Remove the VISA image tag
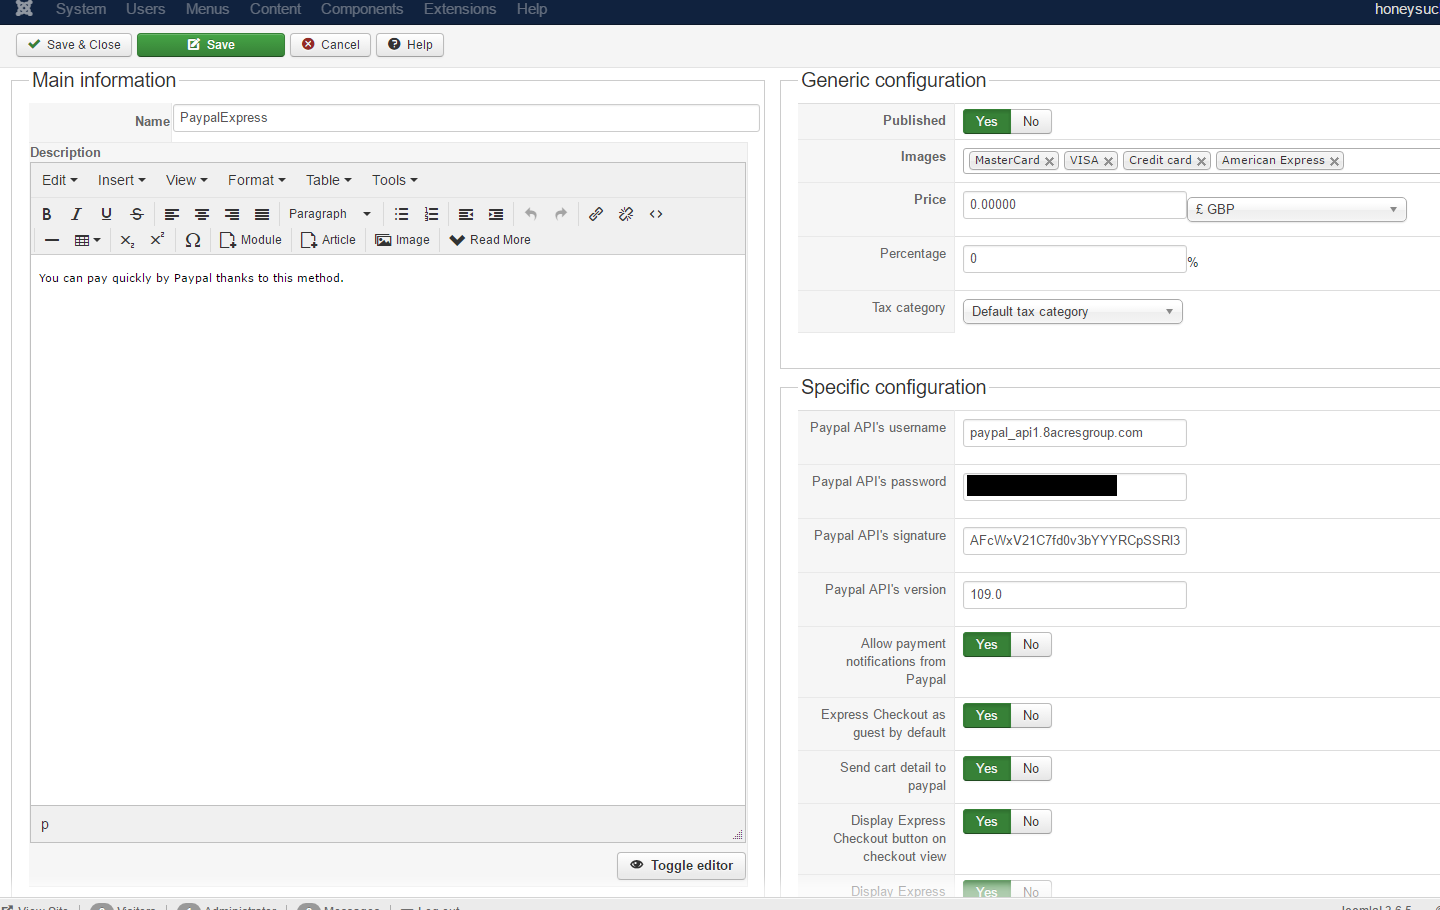 (1108, 161)
